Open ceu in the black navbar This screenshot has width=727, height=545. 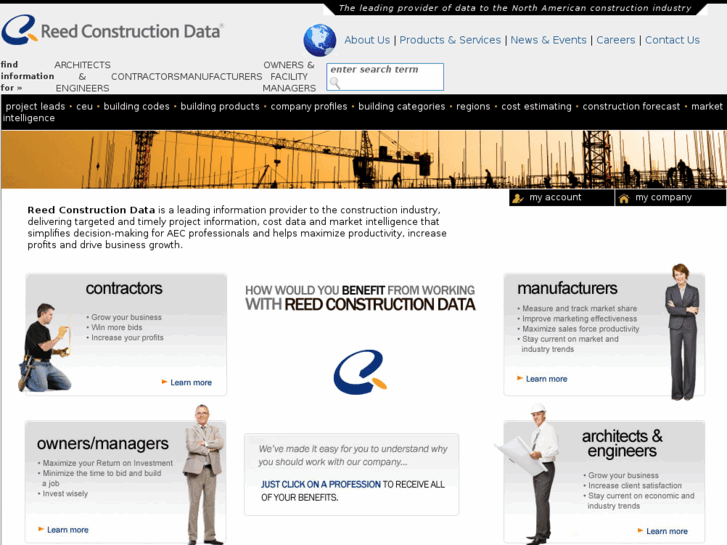coord(84,106)
